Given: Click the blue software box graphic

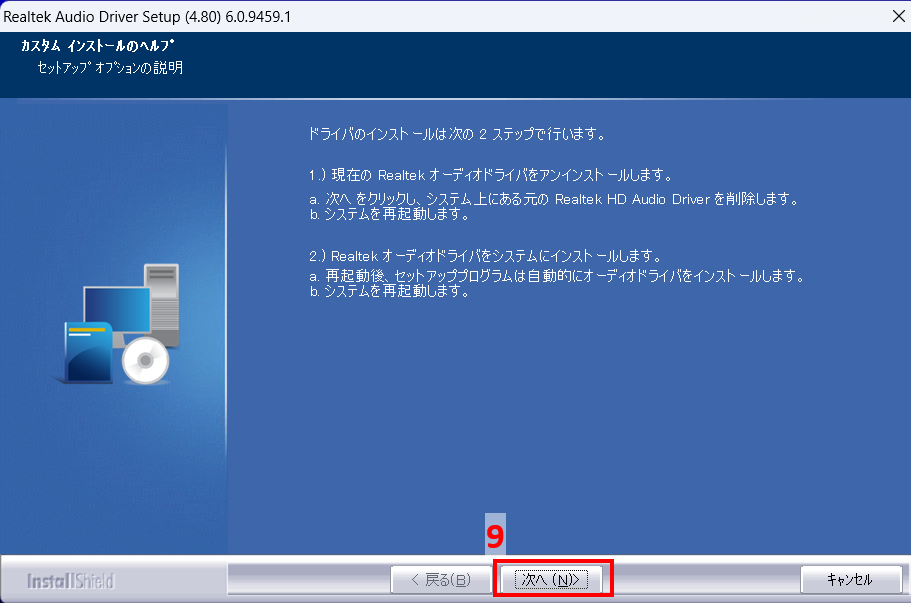Looking at the screenshot, I should 88,352.
